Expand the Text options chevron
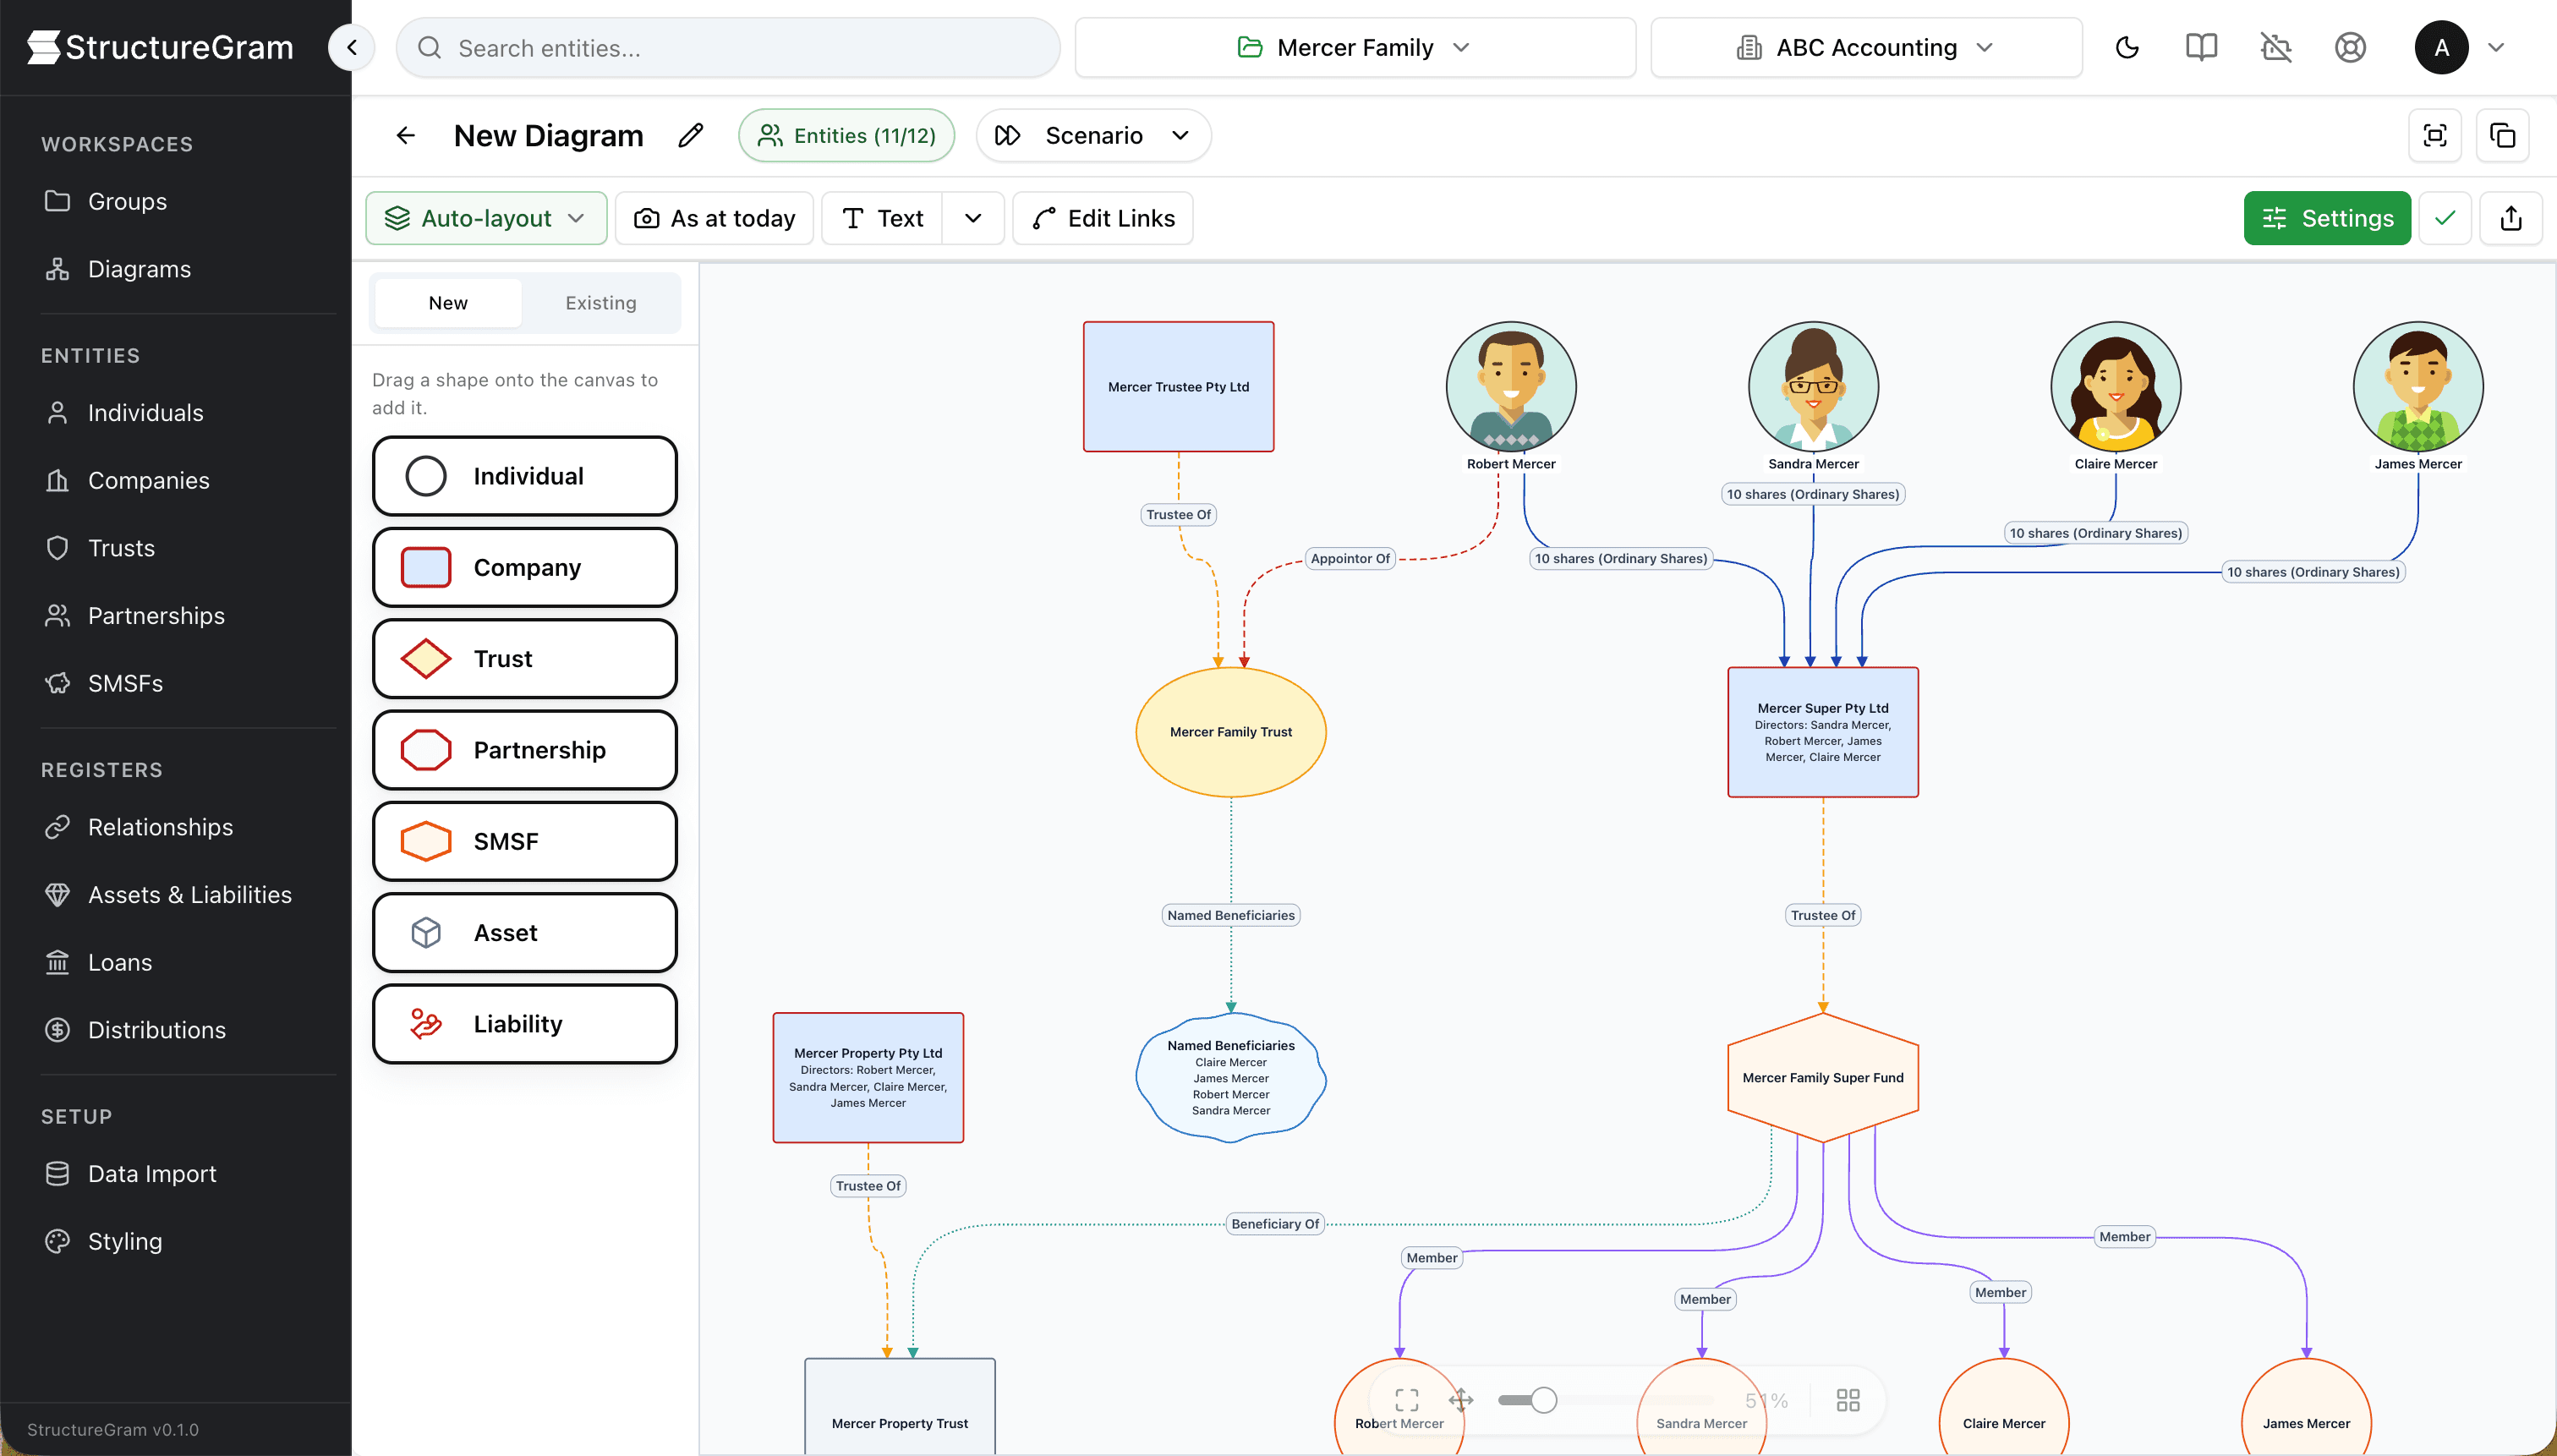This screenshot has width=2557, height=1456. click(973, 218)
